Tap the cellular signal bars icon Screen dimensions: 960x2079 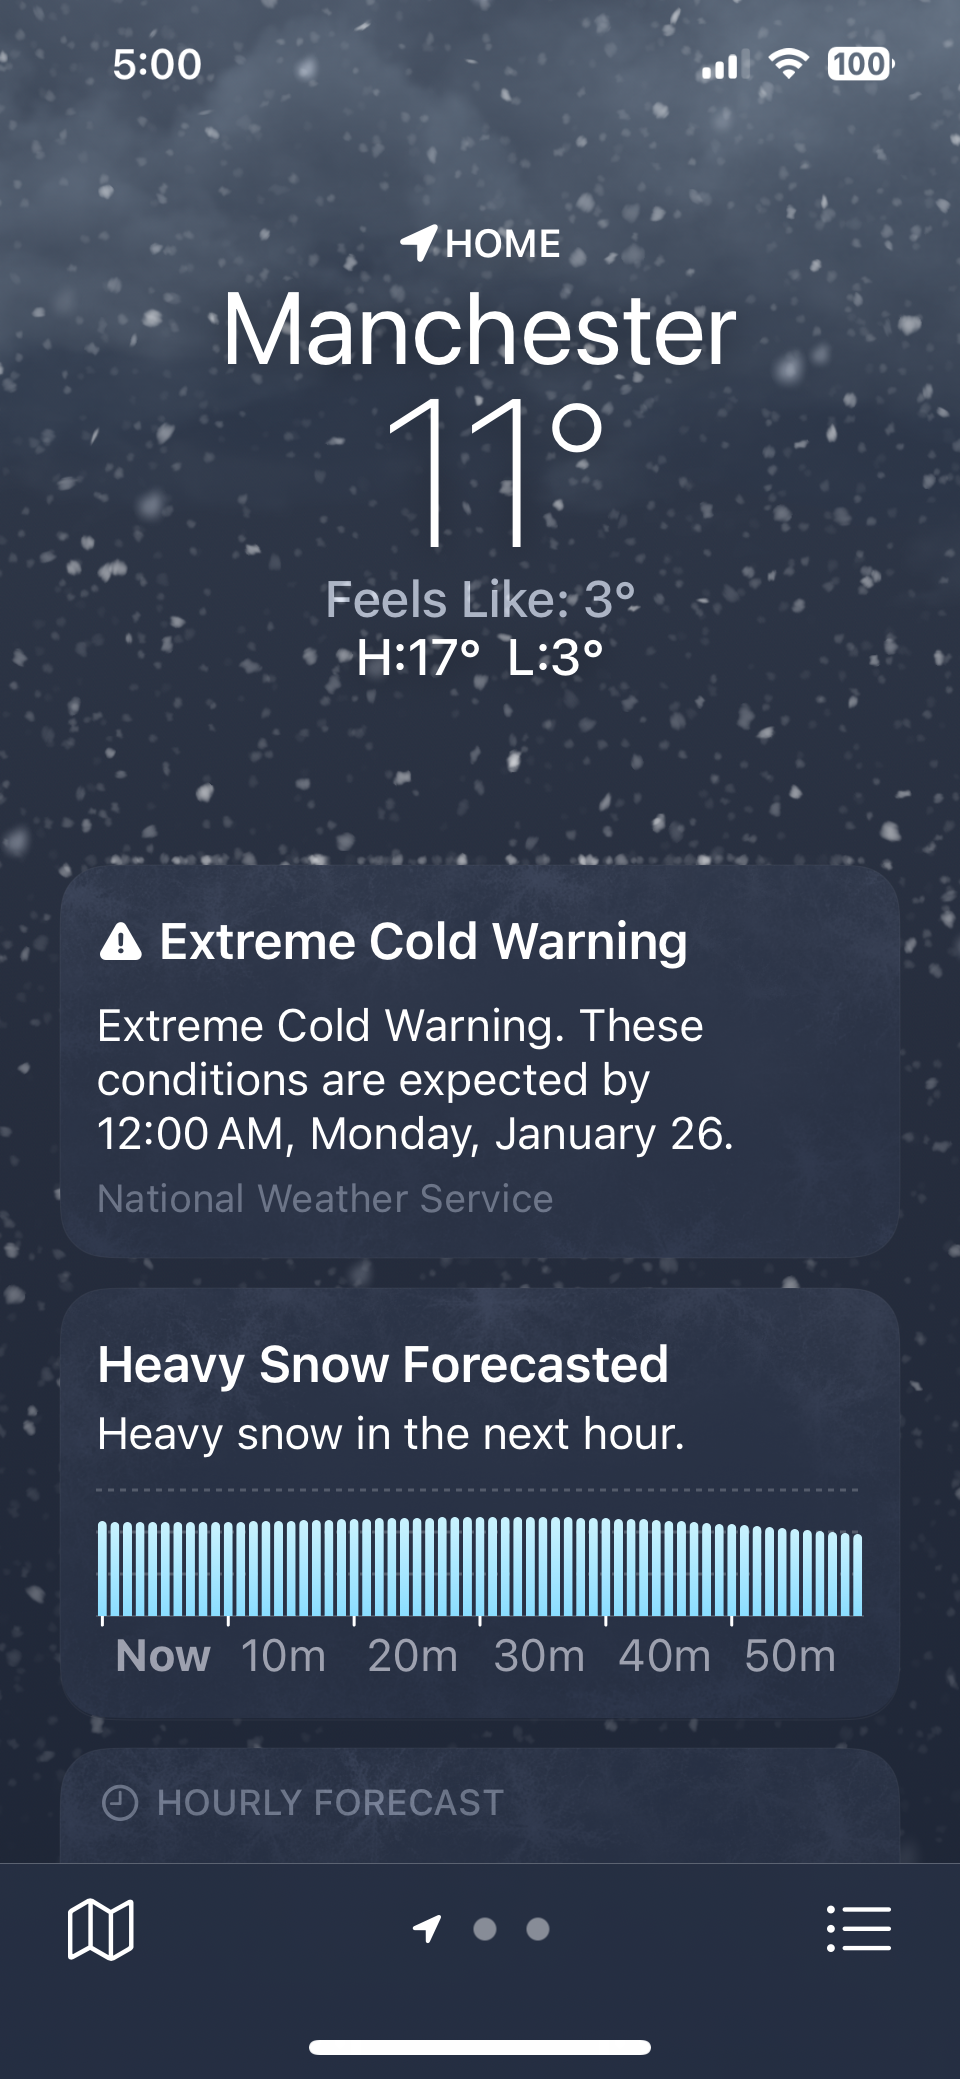coord(720,67)
